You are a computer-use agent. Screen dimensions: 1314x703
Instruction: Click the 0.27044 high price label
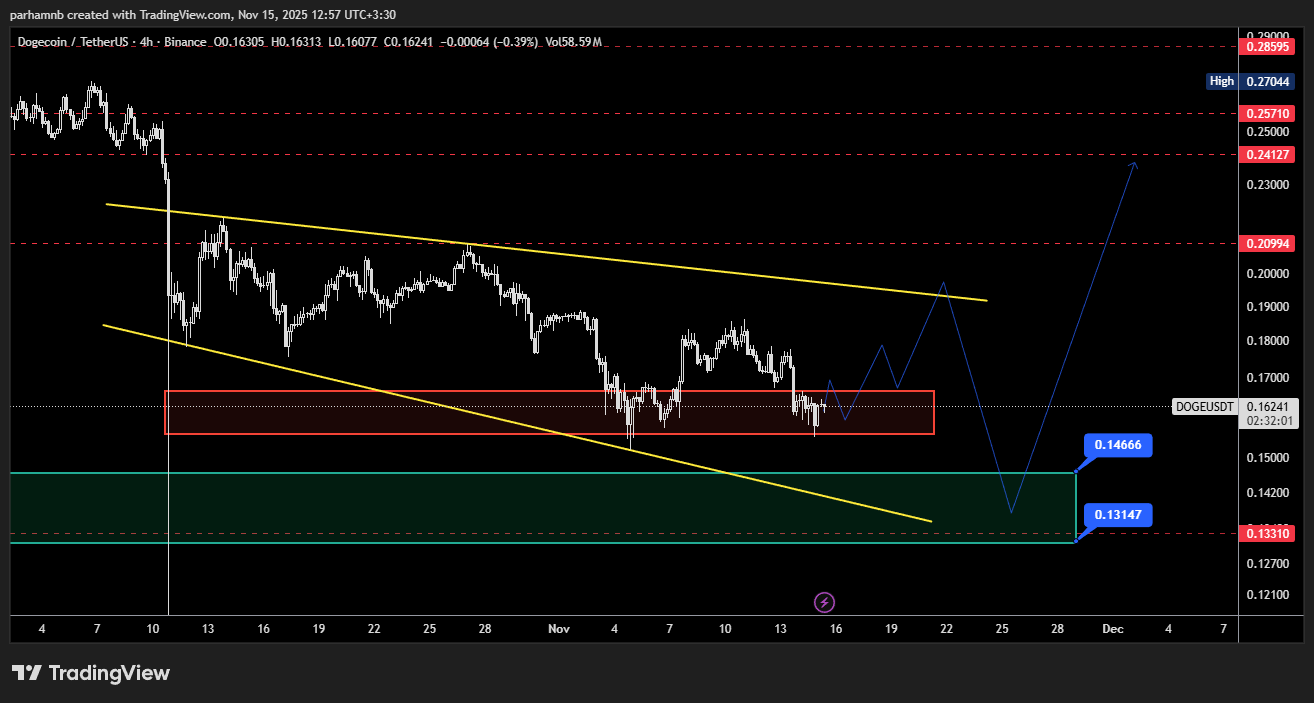tap(1268, 81)
